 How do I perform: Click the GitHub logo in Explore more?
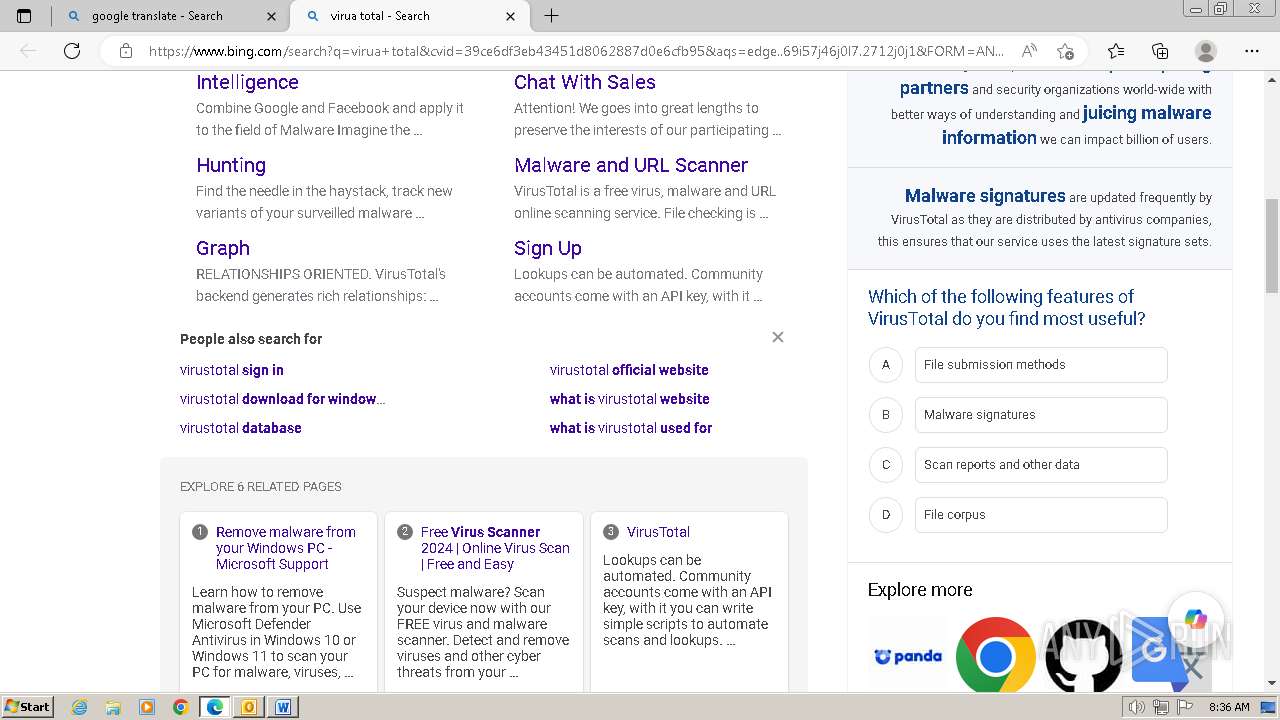coord(1084,657)
